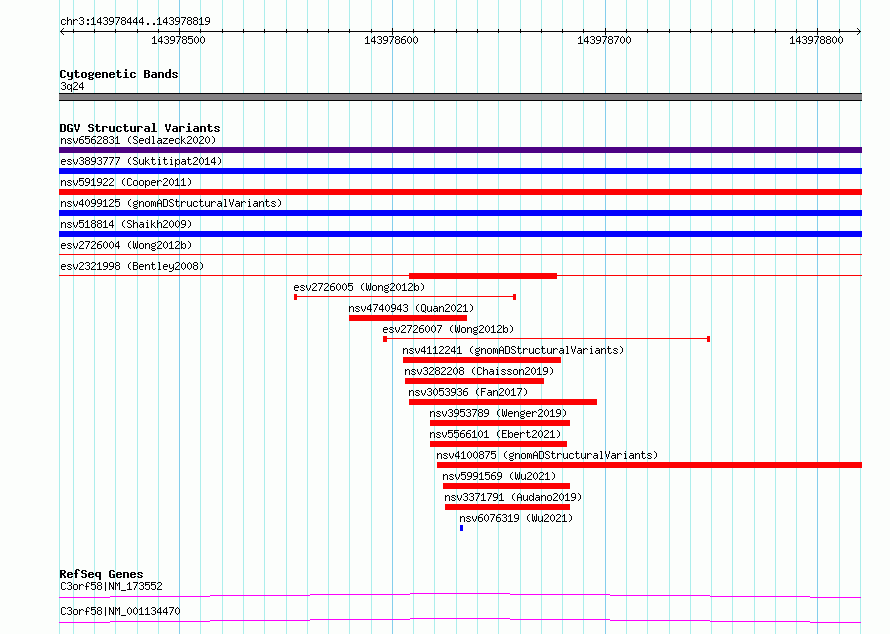Open the esv2321998 (Bentley2008) label
Screen dimensions: 890x634
(132, 266)
